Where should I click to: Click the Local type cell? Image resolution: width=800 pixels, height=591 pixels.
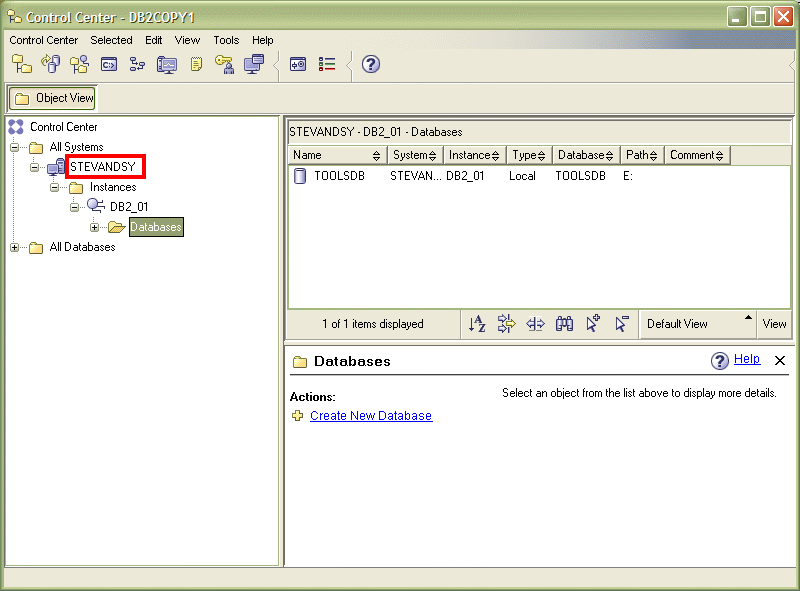(522, 176)
